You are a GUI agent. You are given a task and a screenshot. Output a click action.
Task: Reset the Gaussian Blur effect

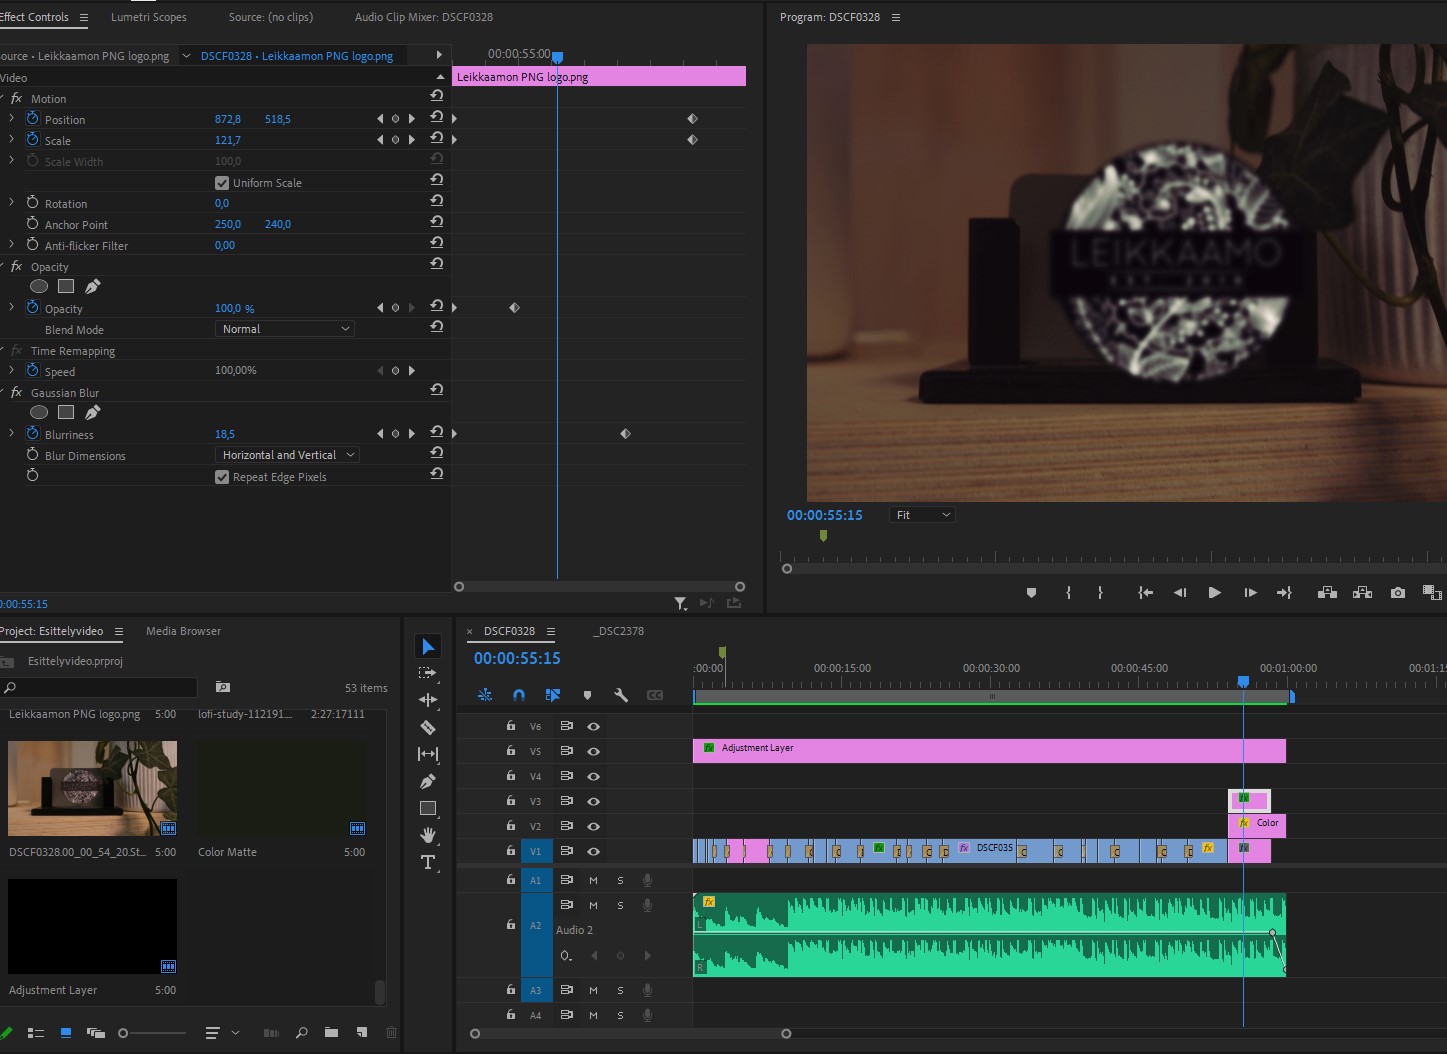(x=436, y=390)
